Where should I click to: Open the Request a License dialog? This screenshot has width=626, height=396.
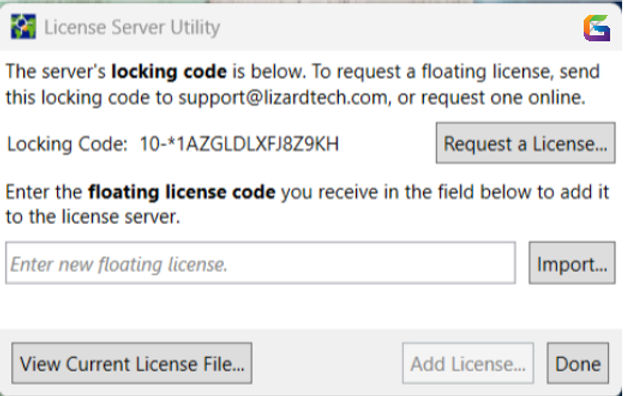(x=525, y=143)
